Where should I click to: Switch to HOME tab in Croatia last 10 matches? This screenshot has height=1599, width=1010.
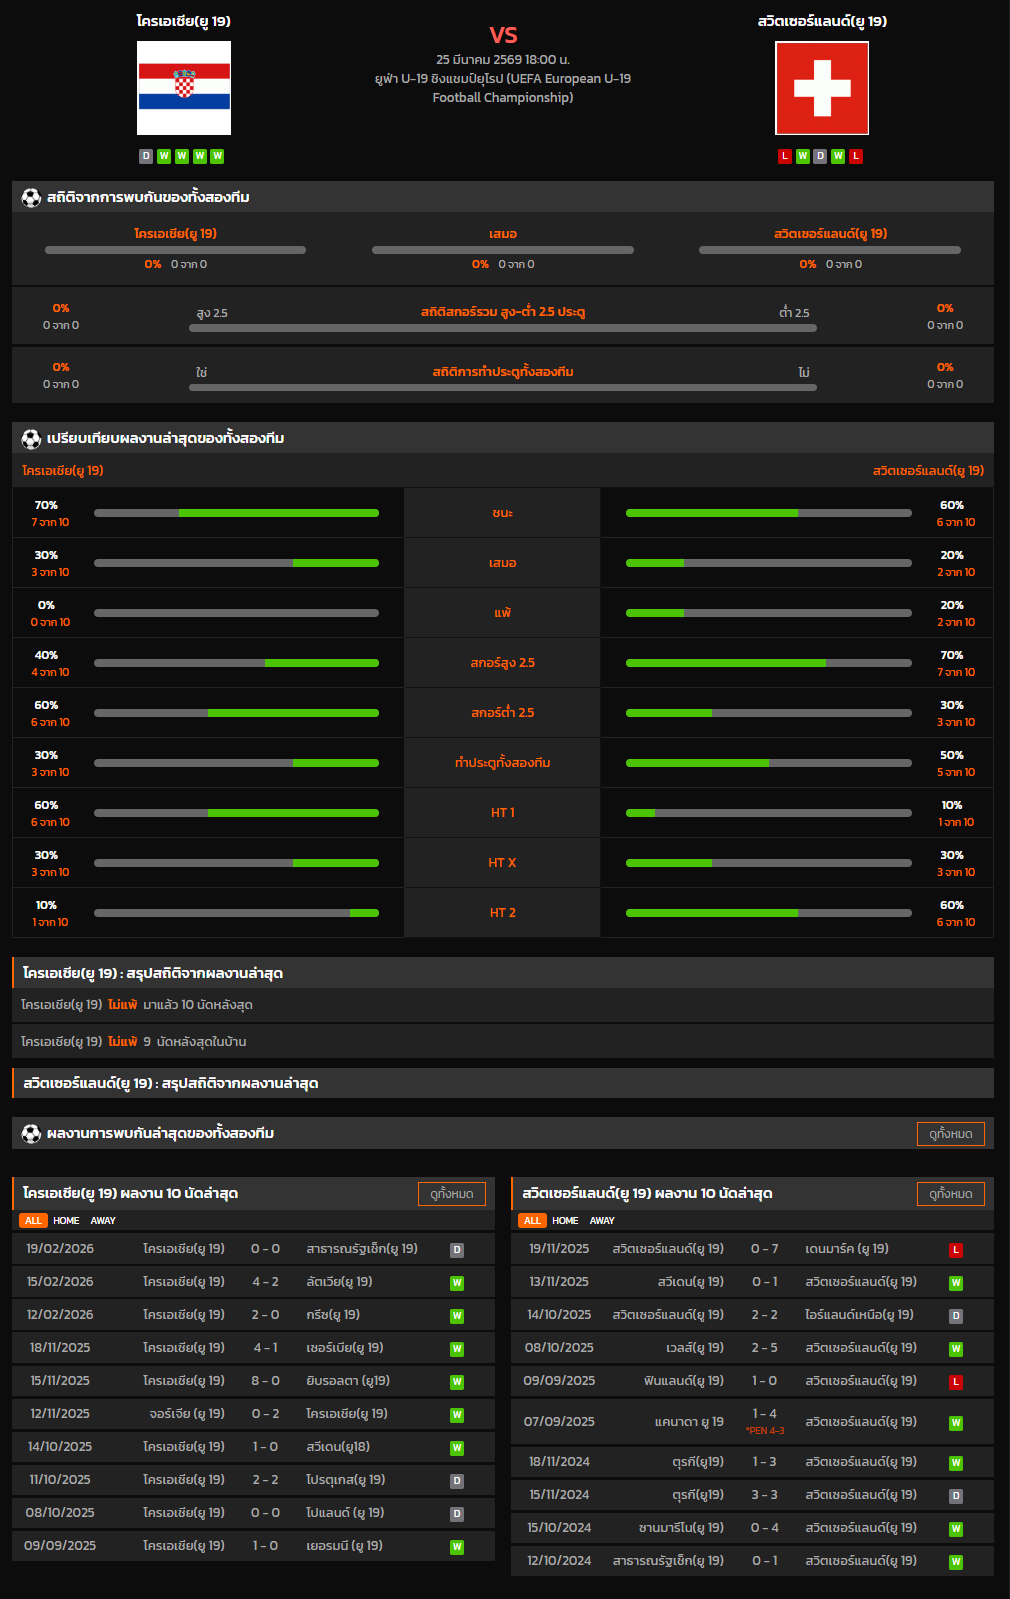coord(66,1221)
